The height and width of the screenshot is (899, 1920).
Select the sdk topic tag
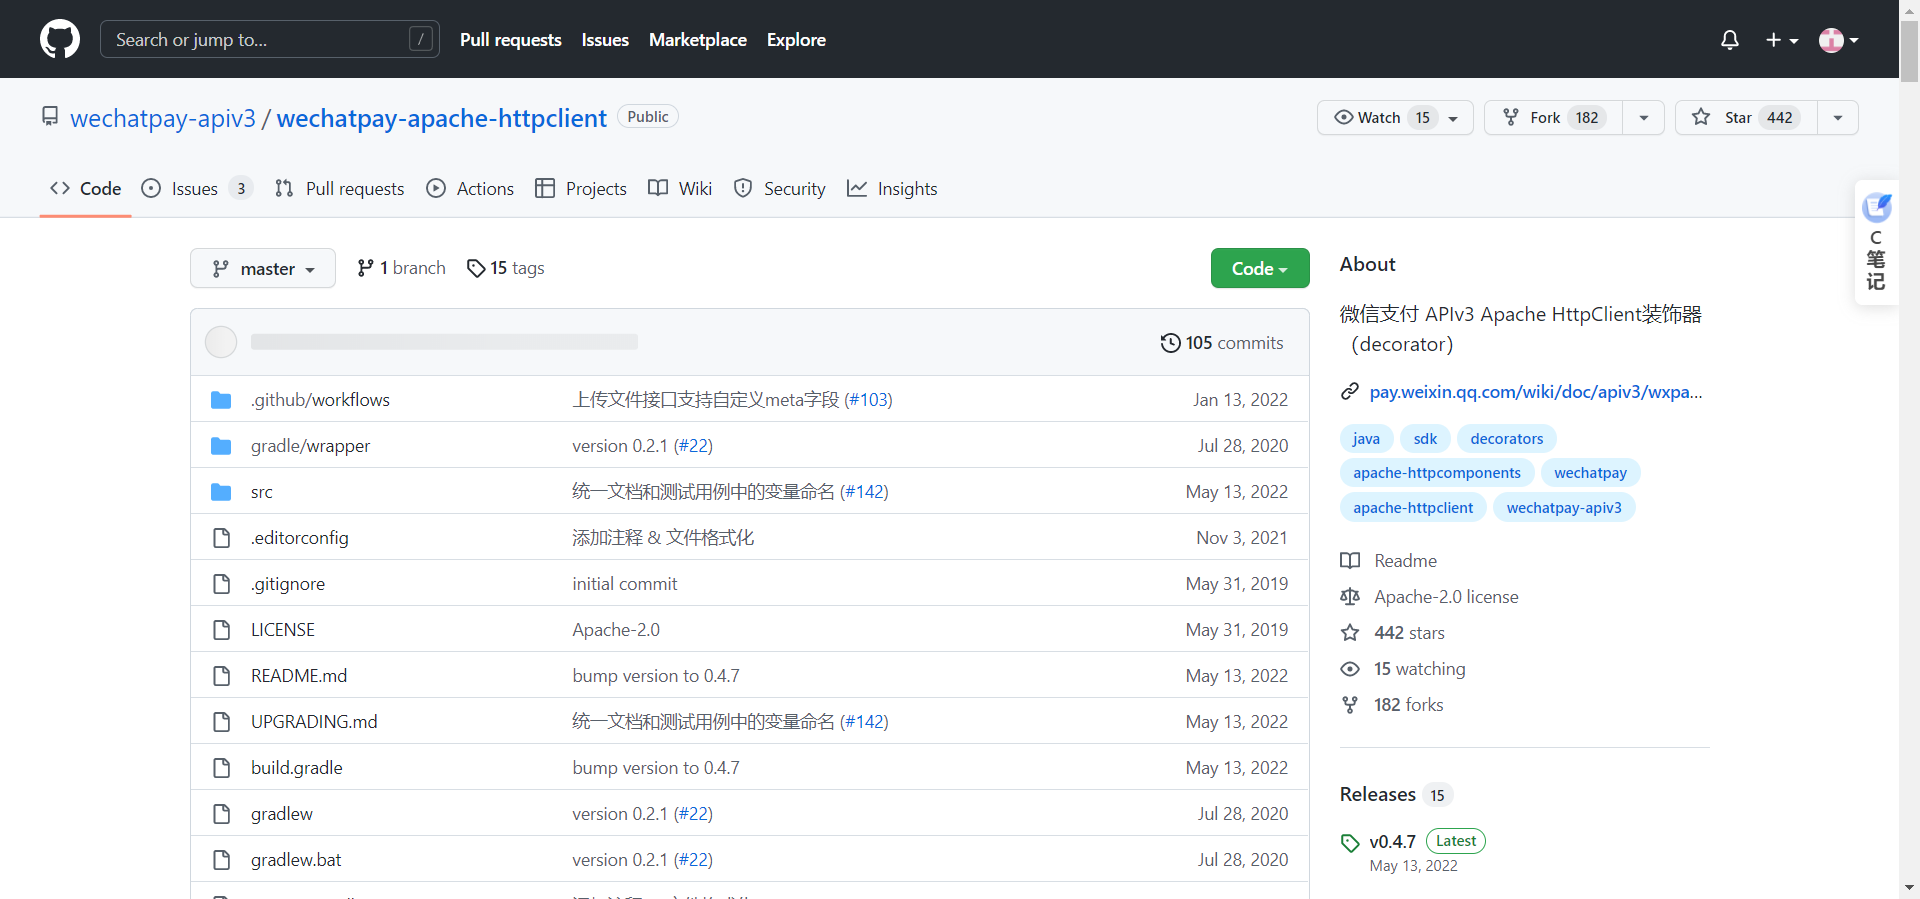point(1425,439)
